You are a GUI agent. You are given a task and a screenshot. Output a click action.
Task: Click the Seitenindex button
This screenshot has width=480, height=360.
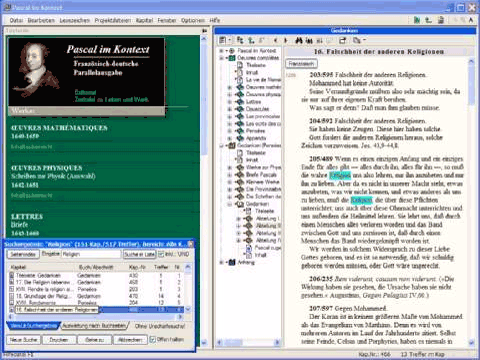point(23,254)
